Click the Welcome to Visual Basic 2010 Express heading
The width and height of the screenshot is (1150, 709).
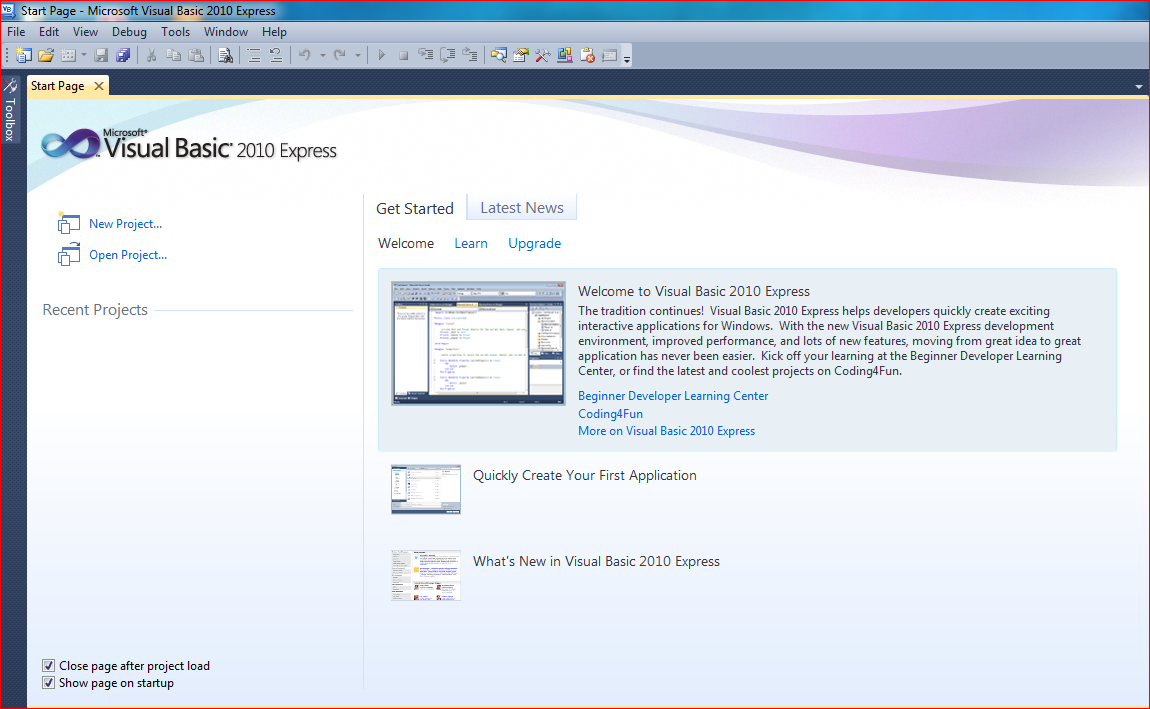coord(694,291)
